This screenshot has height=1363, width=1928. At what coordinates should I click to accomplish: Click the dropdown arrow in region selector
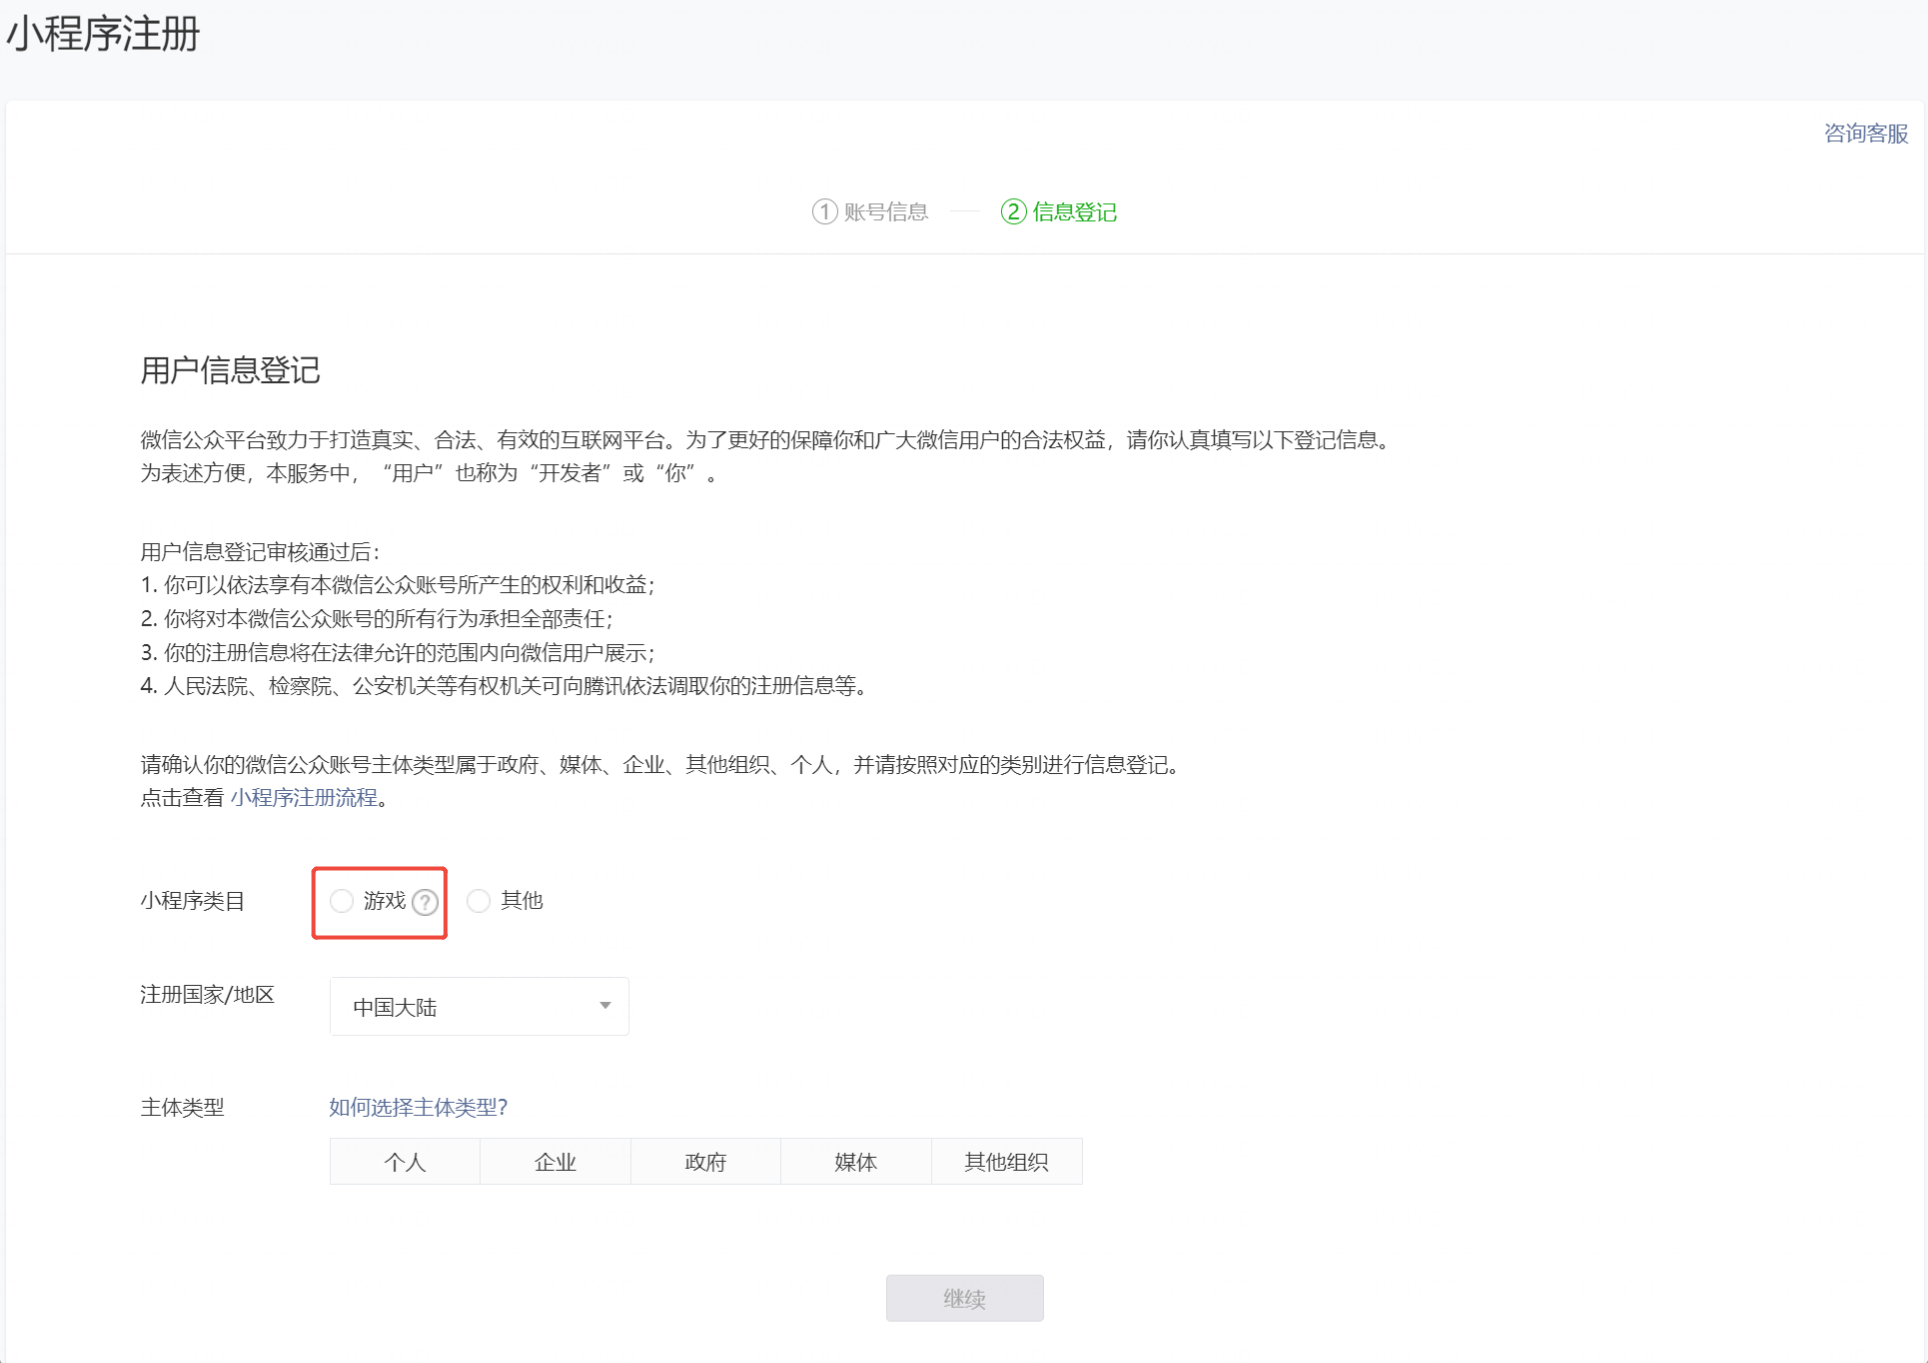click(605, 1005)
